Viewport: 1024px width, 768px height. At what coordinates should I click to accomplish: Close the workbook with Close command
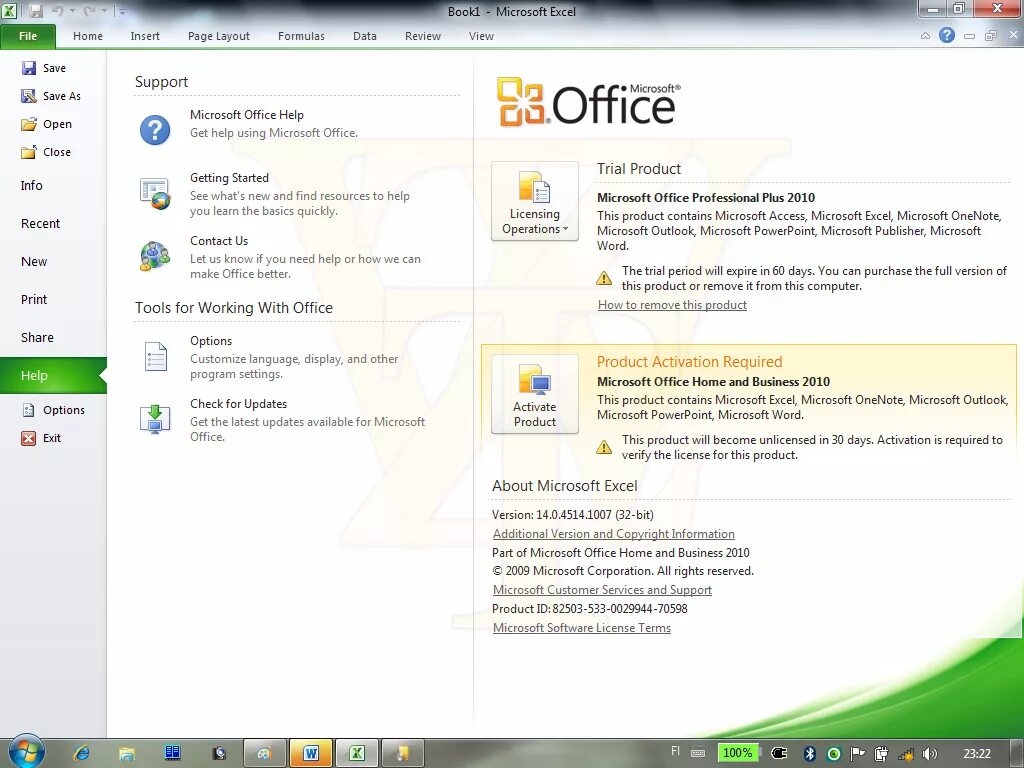tap(46, 152)
